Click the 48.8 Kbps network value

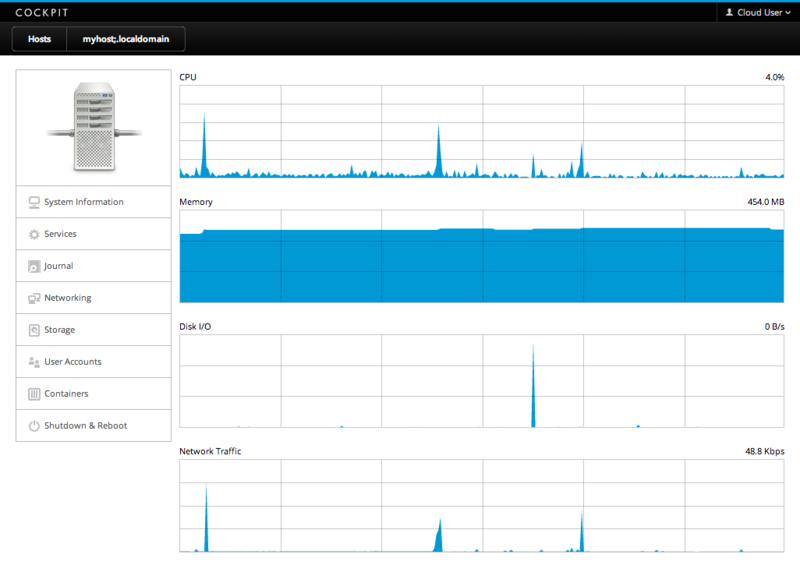point(765,451)
